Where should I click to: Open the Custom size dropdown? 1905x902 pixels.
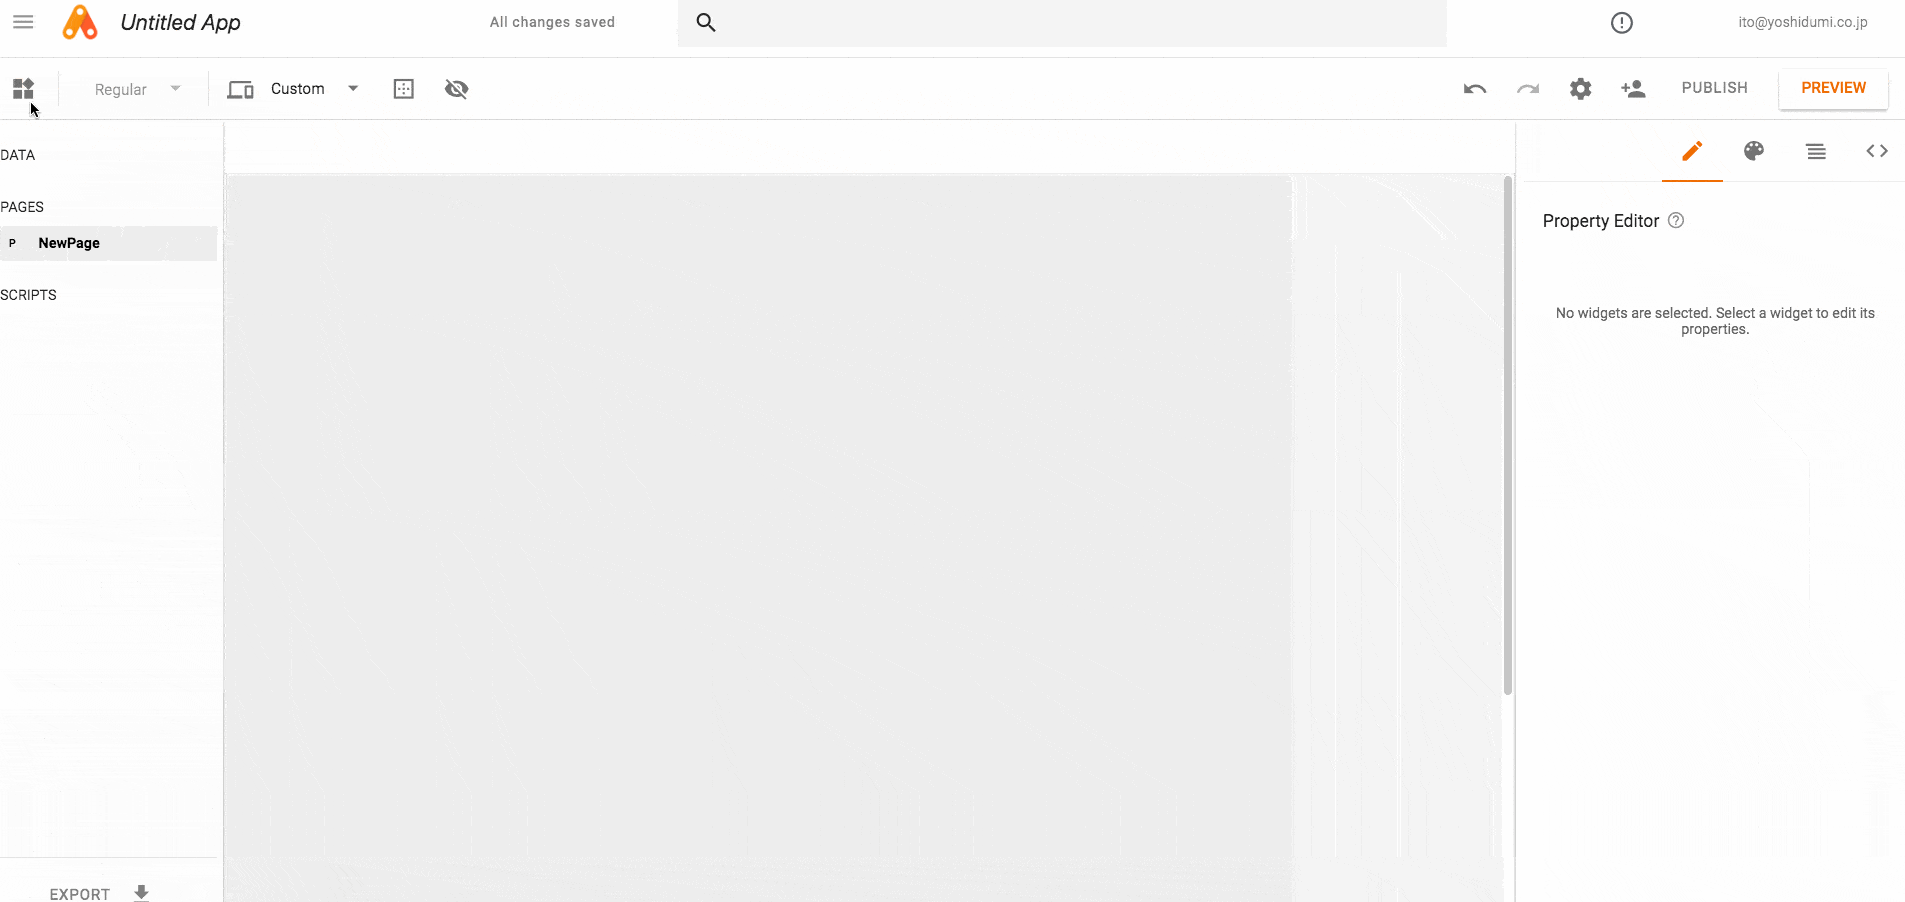[x=315, y=89]
